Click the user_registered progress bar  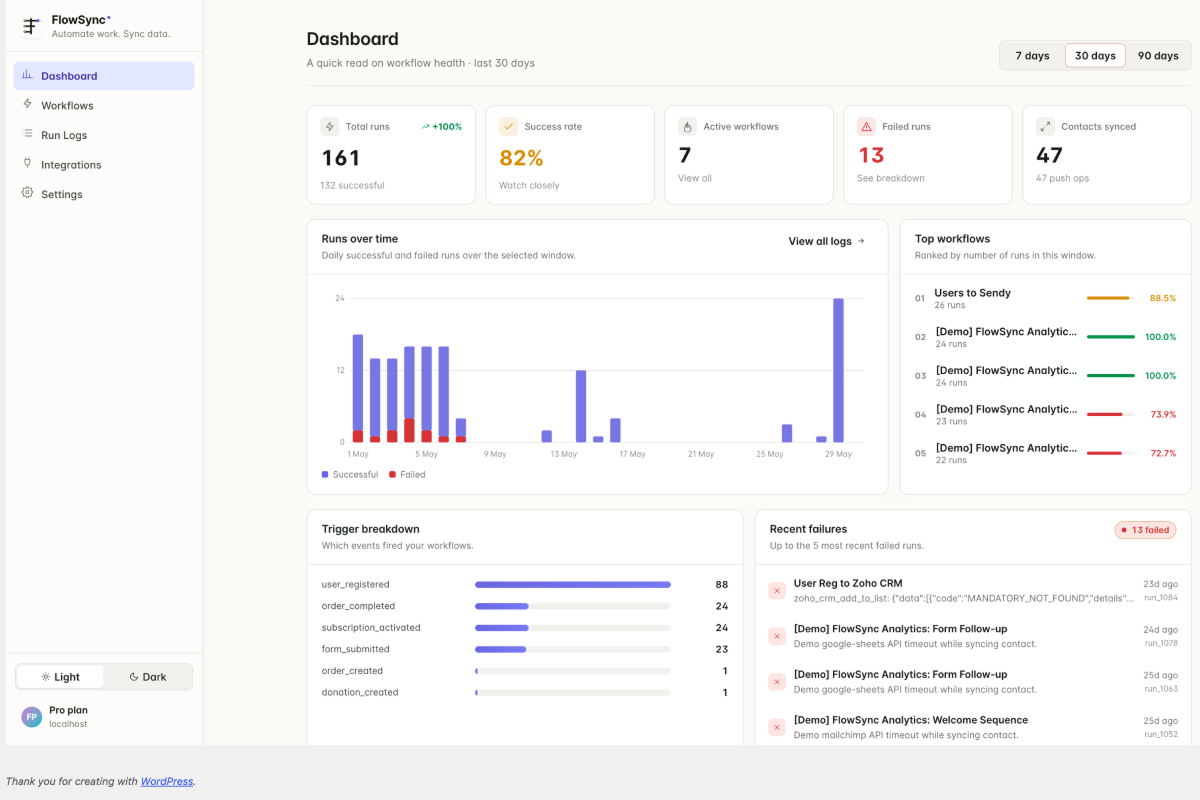pos(573,584)
